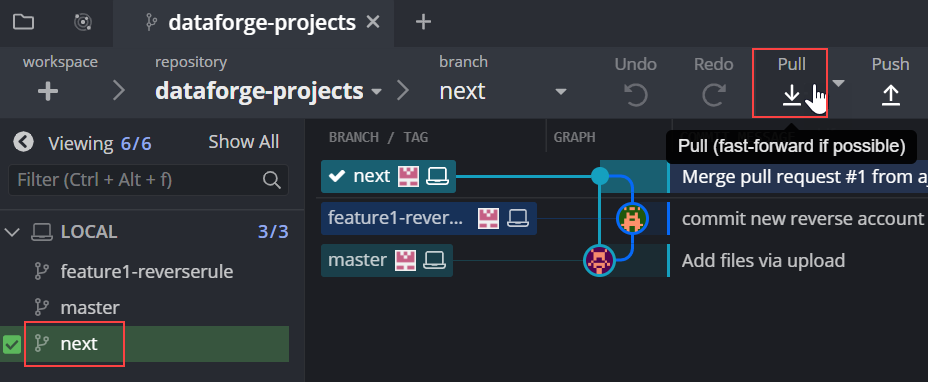Click the Pull download arrow icon
Screen dimensions: 928x382
coord(792,95)
